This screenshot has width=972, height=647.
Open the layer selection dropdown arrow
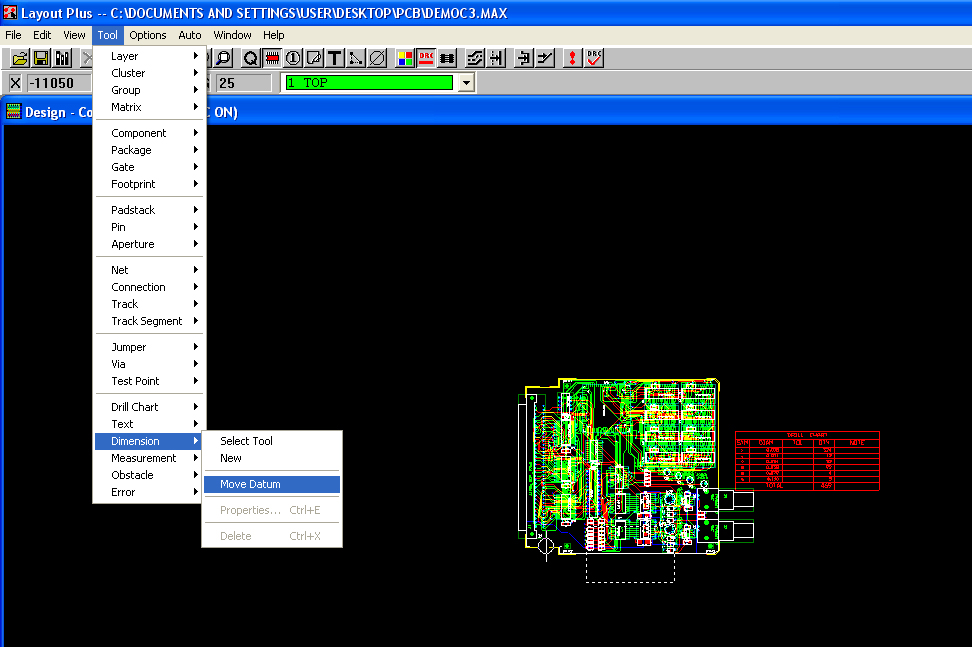point(465,83)
